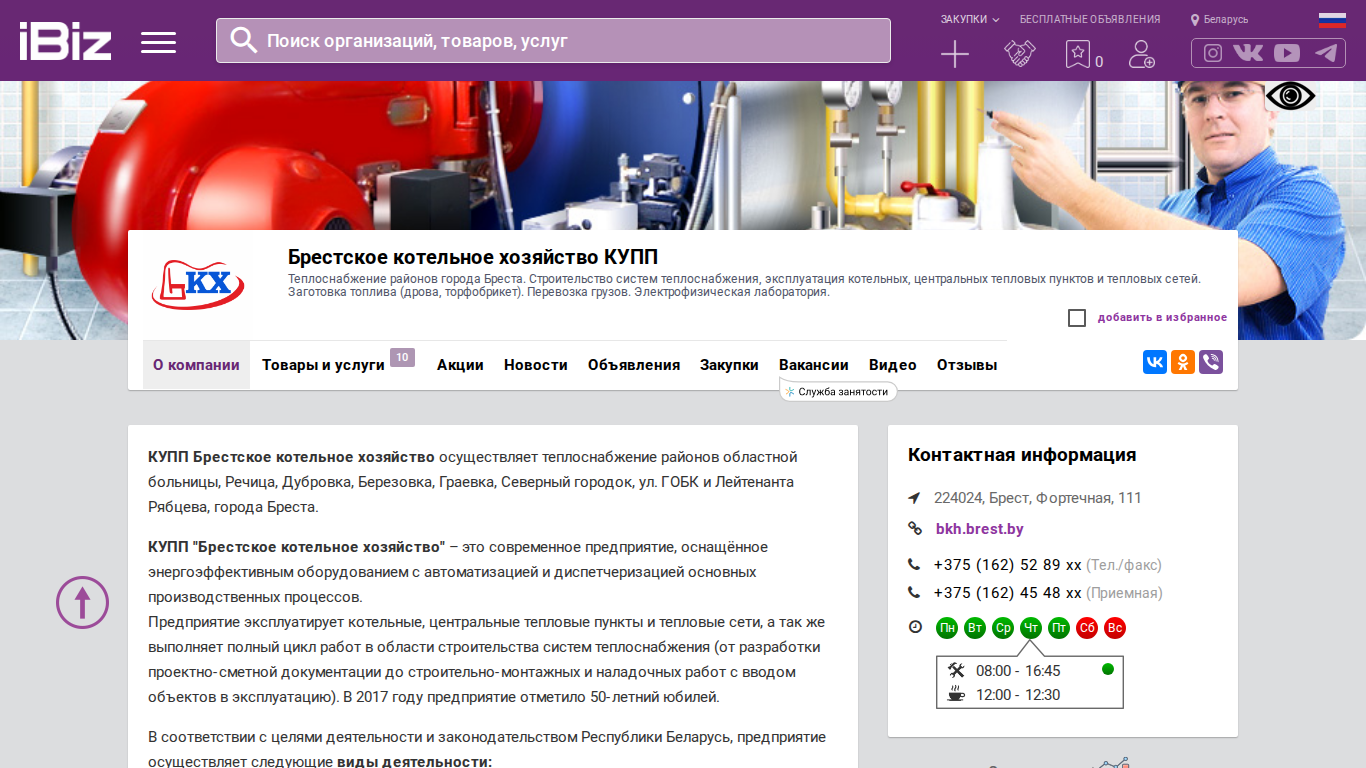The width and height of the screenshot is (1366, 768).
Task: Expand the Закупки dropdown in header
Action: (x=969, y=19)
